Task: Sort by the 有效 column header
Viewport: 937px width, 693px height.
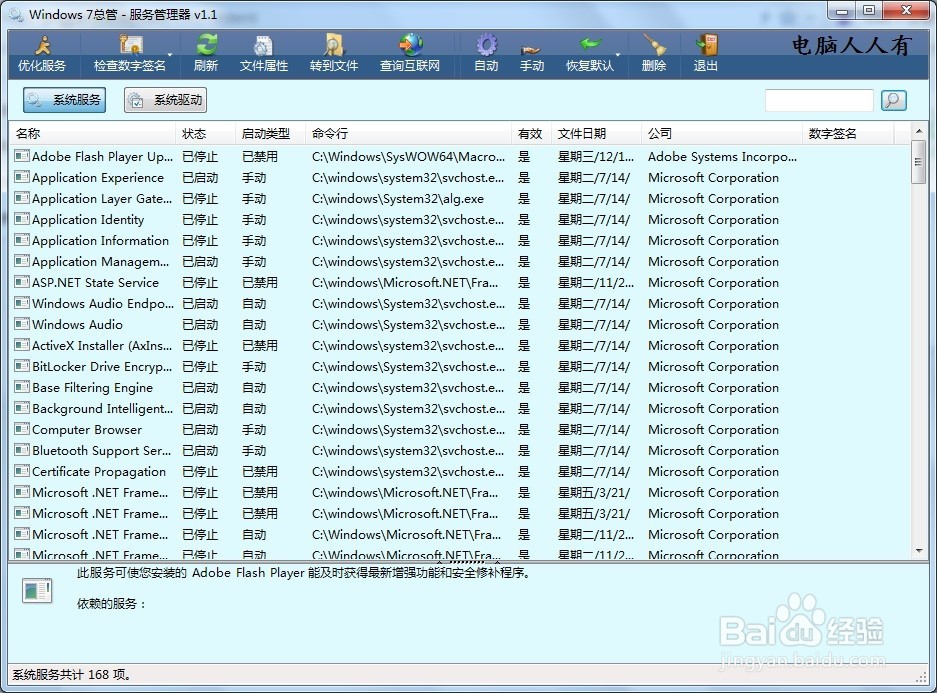Action: pyautogui.click(x=531, y=134)
